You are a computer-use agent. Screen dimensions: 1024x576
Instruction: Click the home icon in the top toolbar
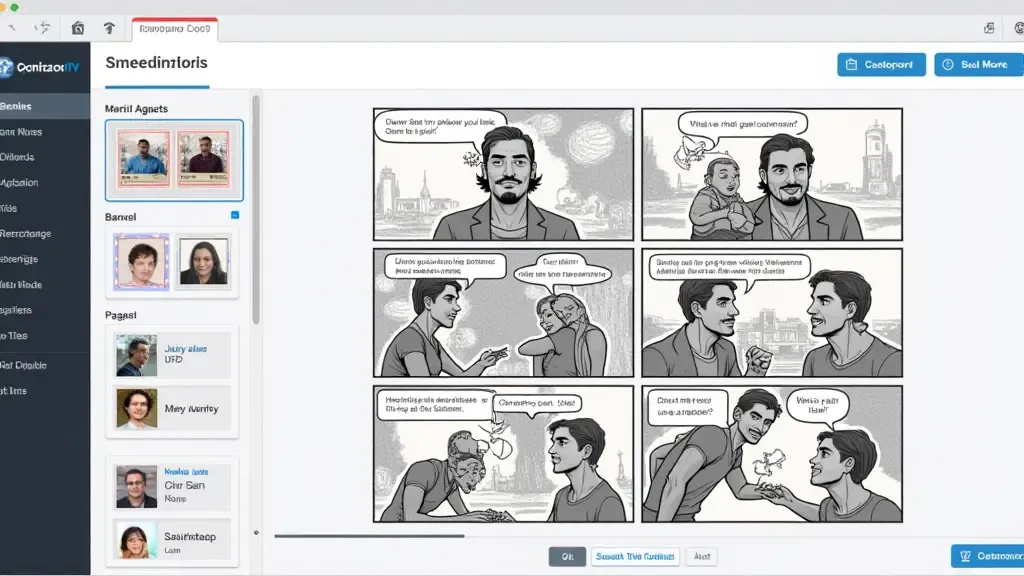[78, 28]
